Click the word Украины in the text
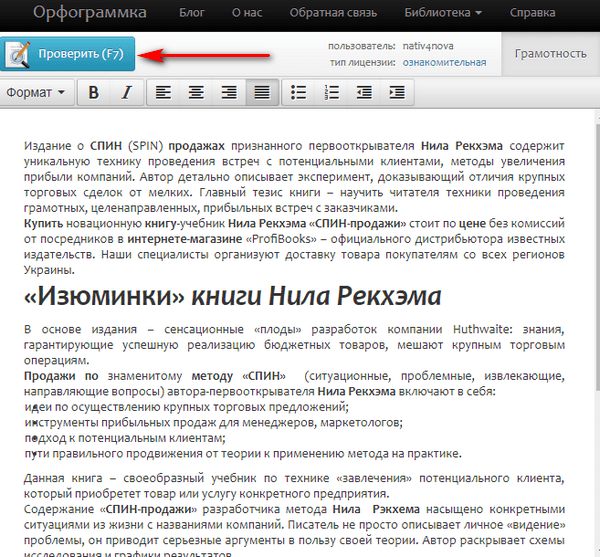The image size is (600, 557). 49,270
